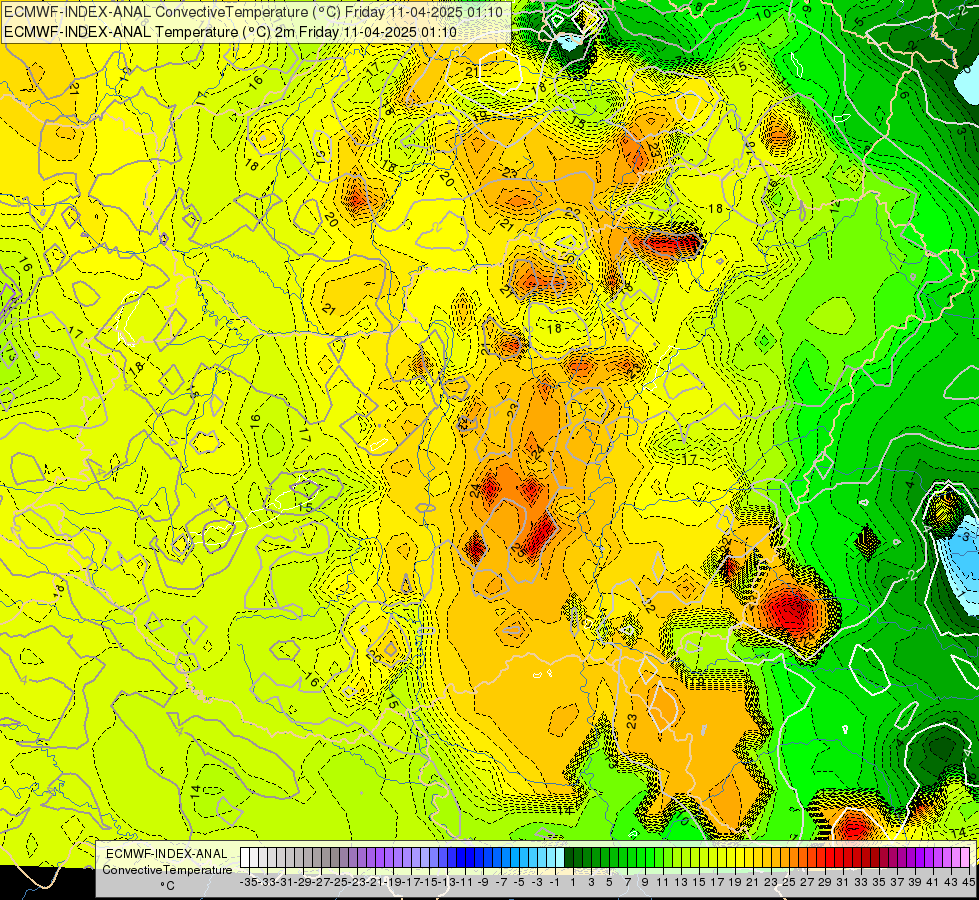Viewport: 979px width, 900px height.
Task: Pick the darkest green swatch after the cyan swatches
Action: pyautogui.click(x=569, y=857)
